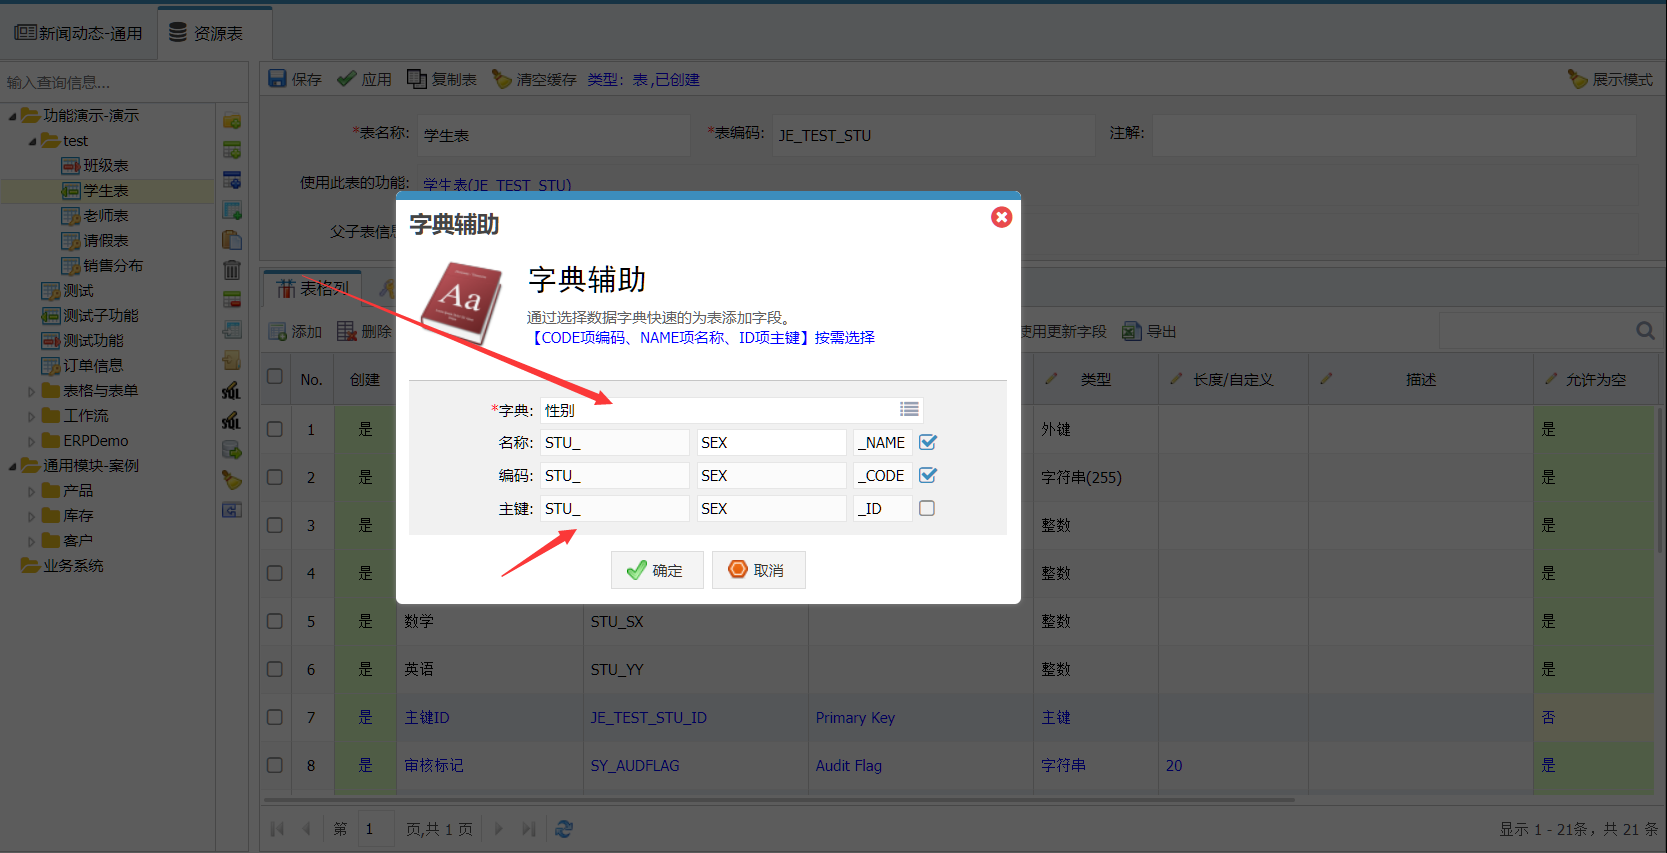Click the first SQL sidebar icon

pyautogui.click(x=232, y=390)
